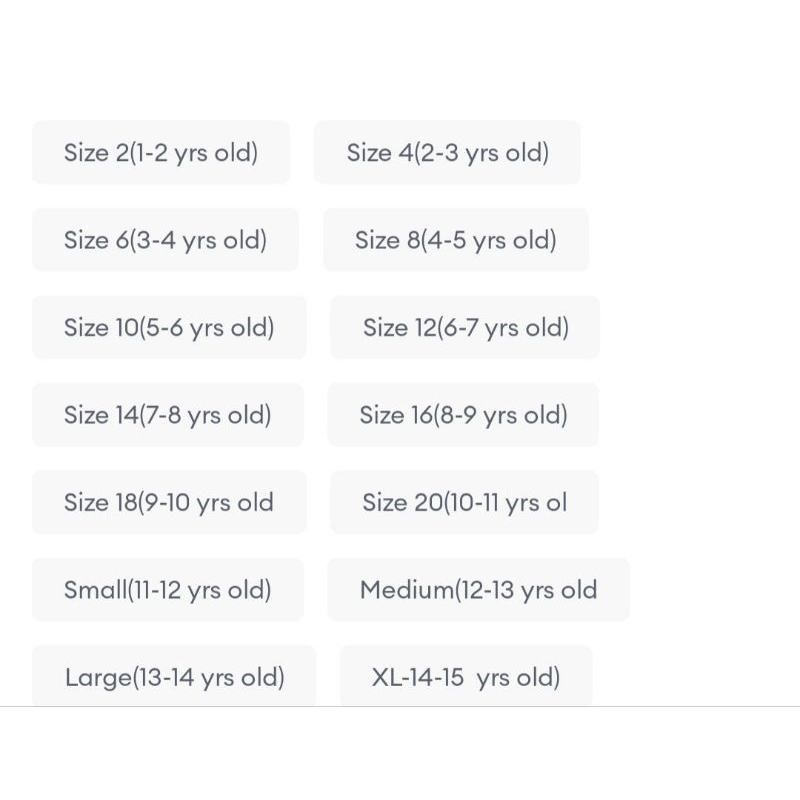Choose Size 4 (2-3 yrs old)
Screen dimensions: 800x800
tap(447, 153)
